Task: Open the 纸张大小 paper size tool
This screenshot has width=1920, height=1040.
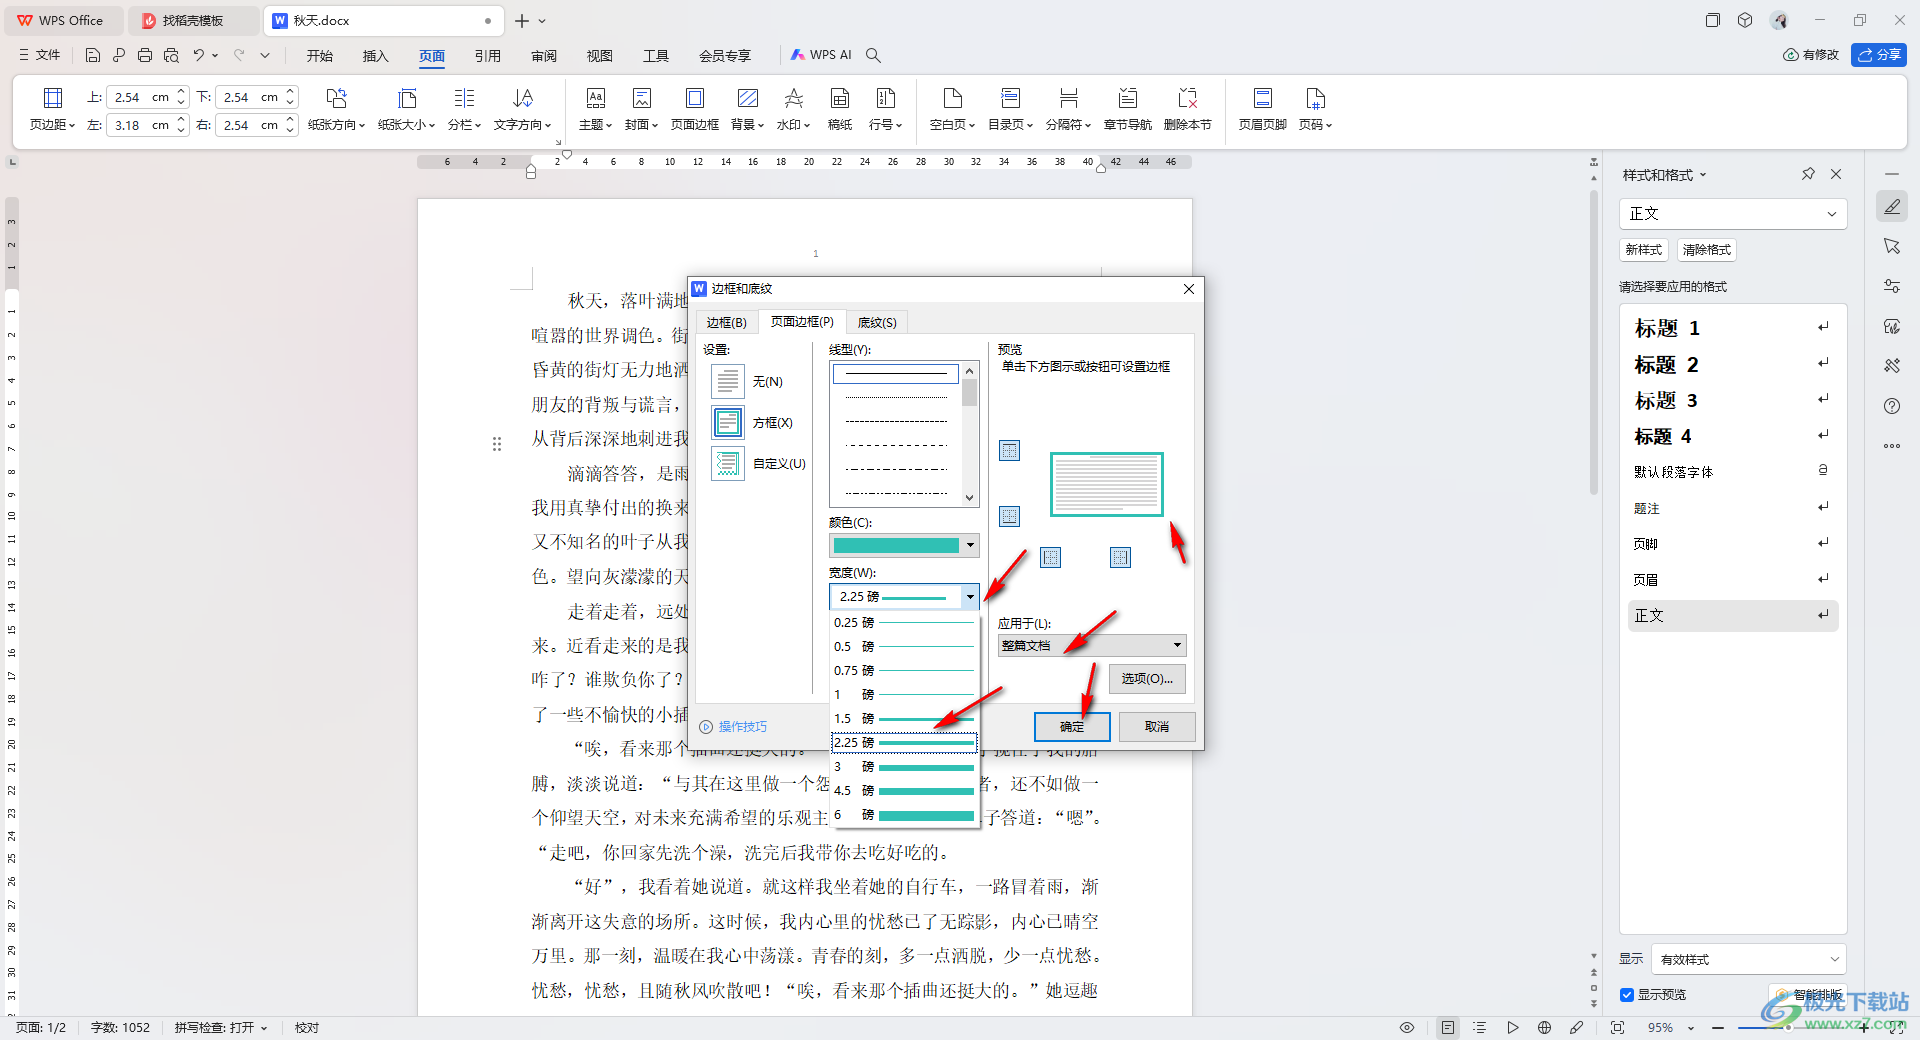Action: (x=406, y=109)
